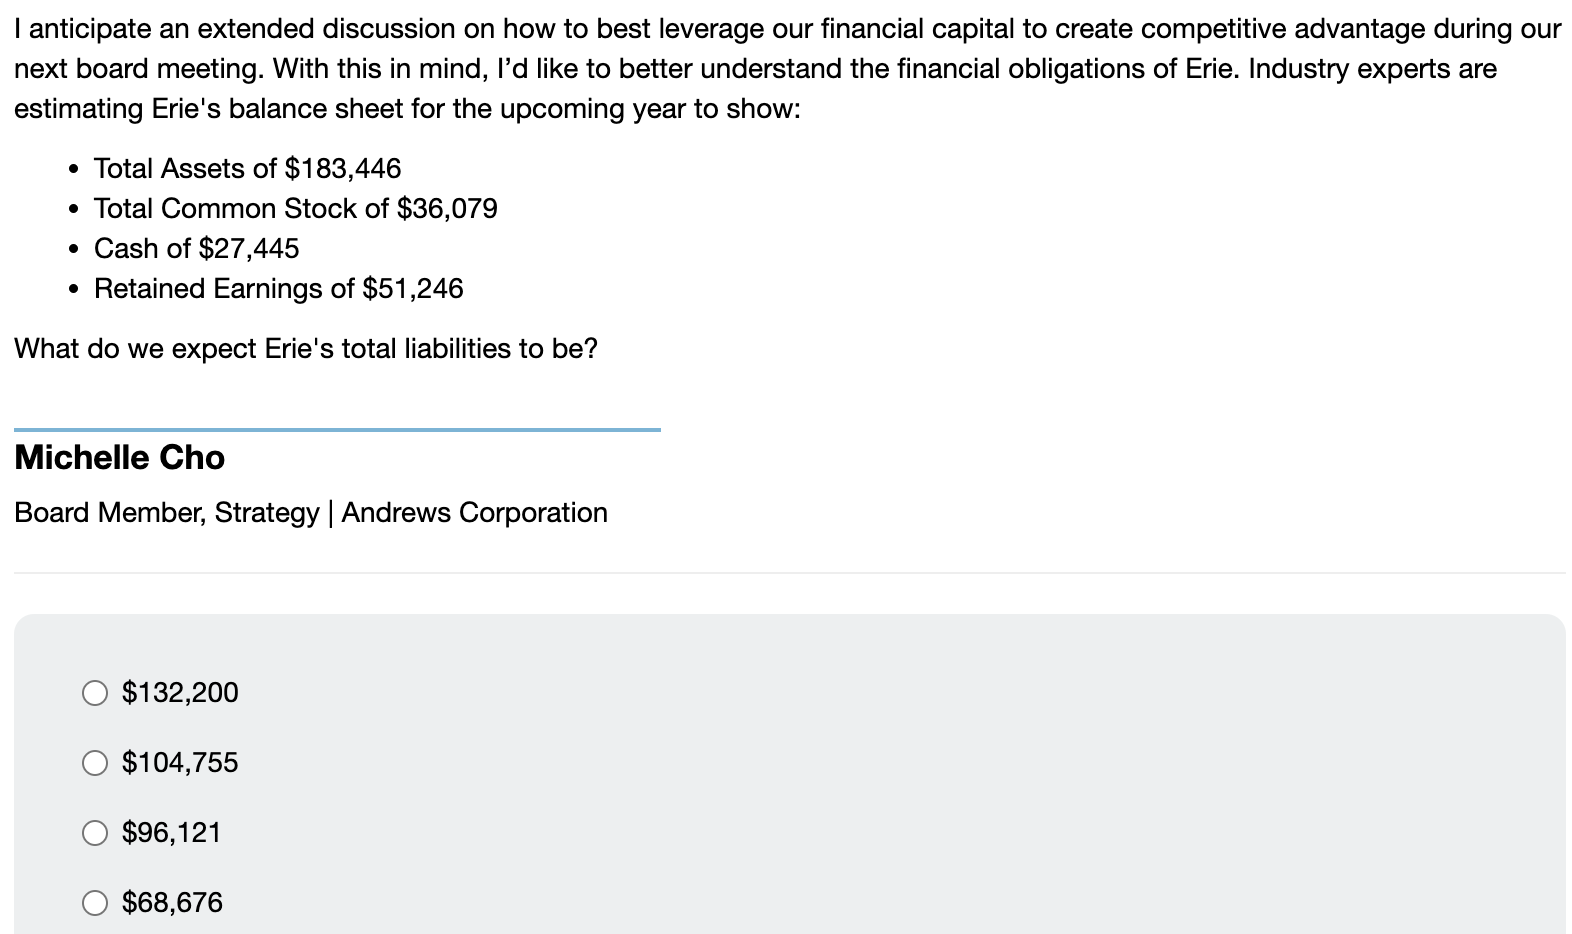
Task: Click Michelle Cho's name
Action: coord(119,458)
